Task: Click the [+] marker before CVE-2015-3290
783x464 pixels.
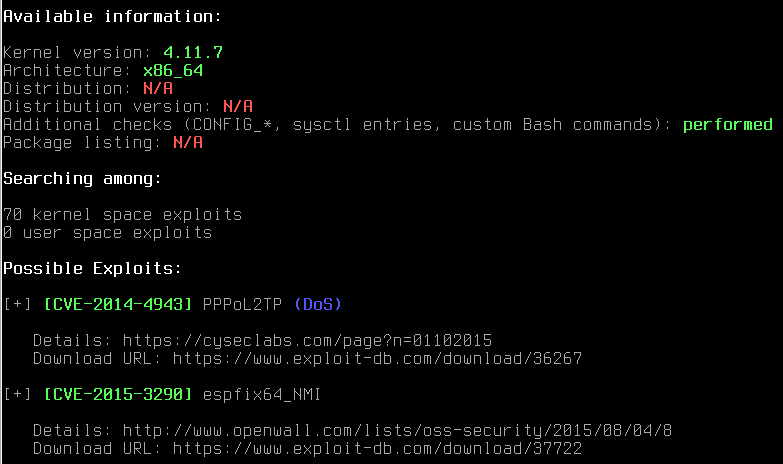Action: pos(17,394)
